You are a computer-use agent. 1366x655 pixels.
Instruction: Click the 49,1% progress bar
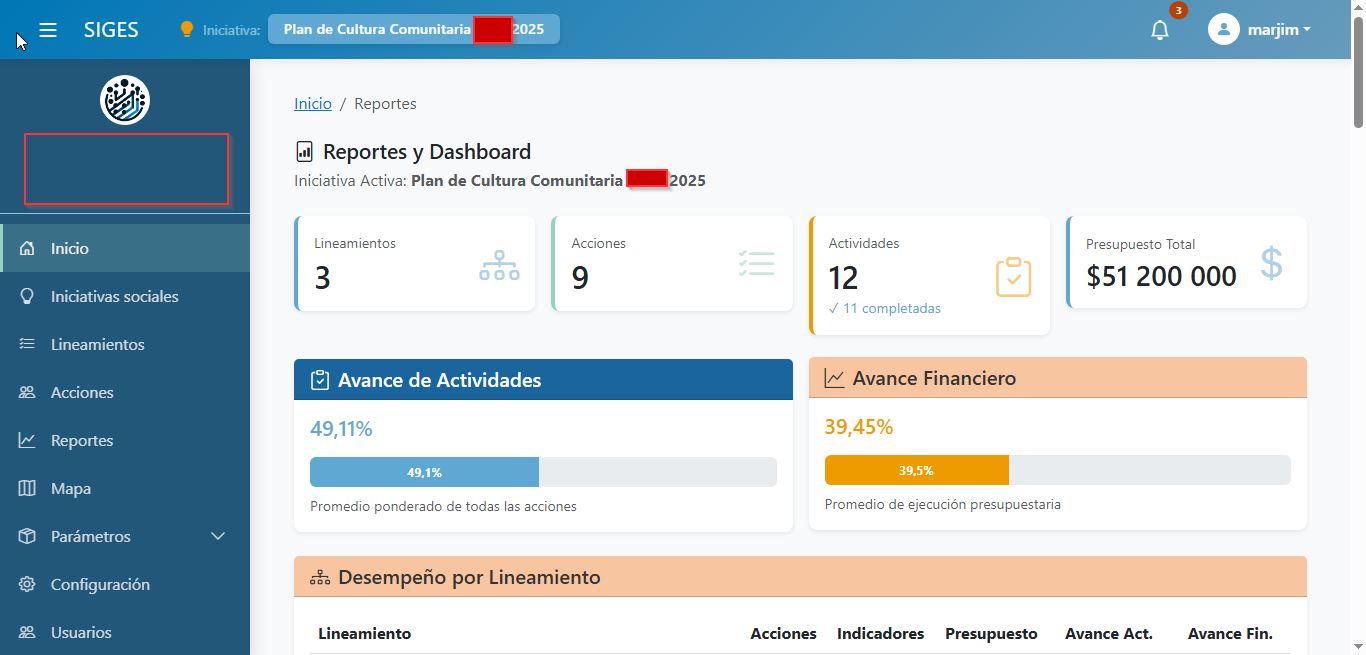point(424,471)
